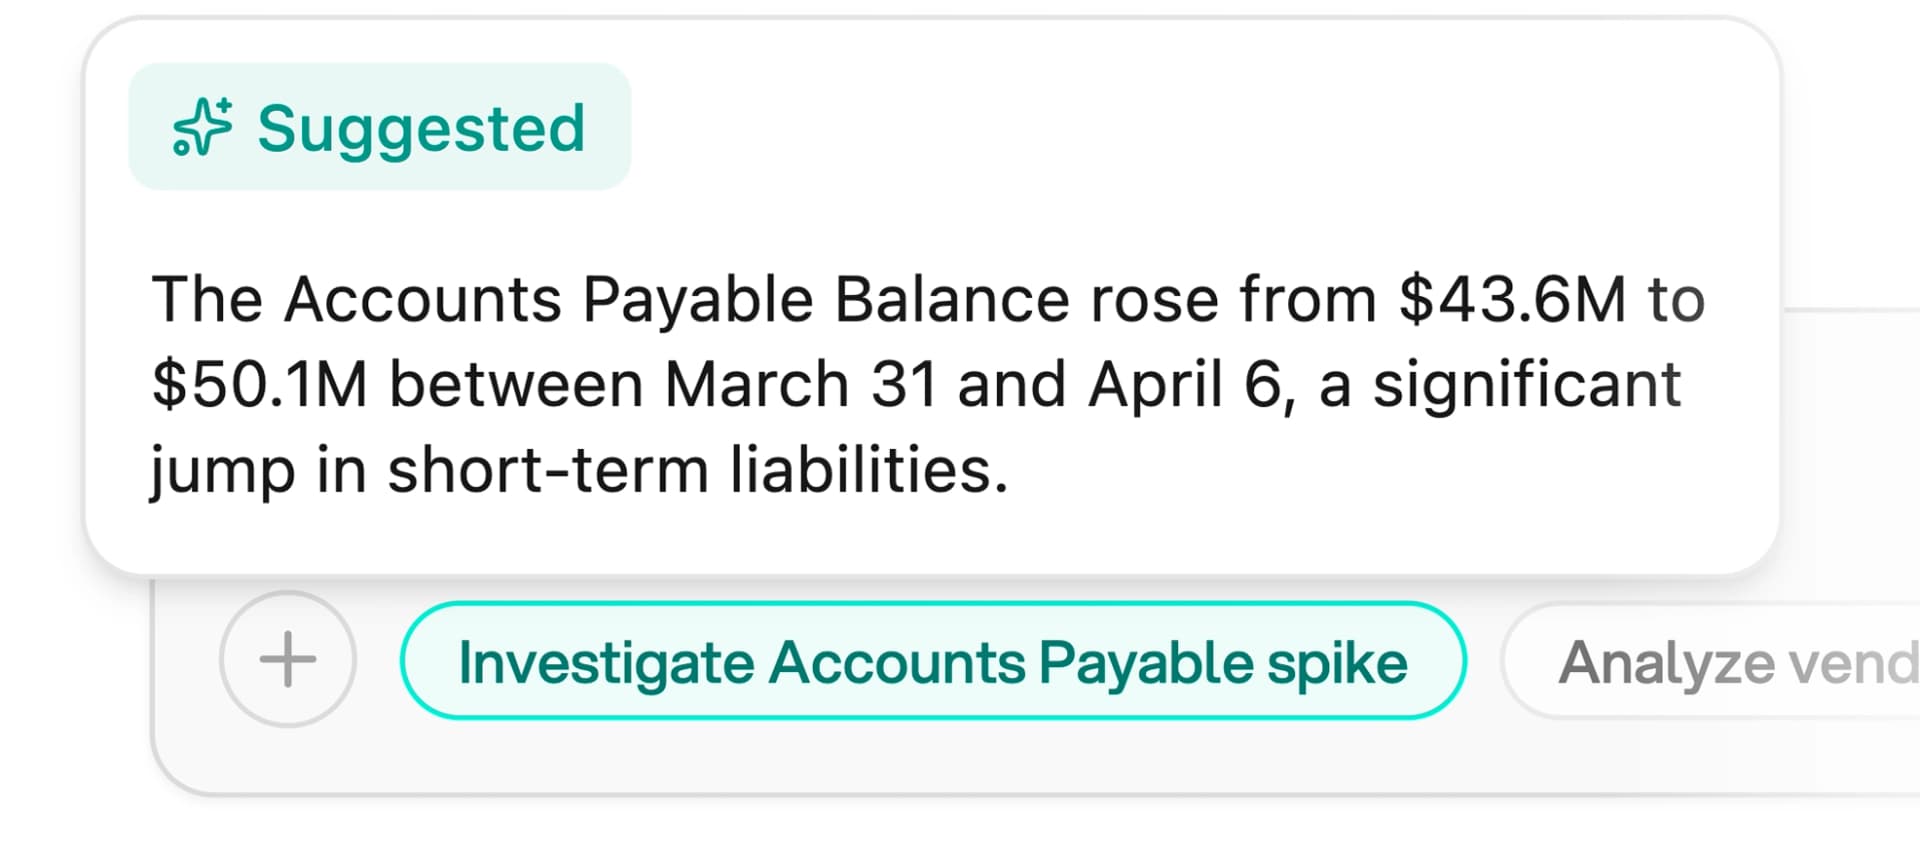Click the word The starting the description
The width and height of the screenshot is (1920, 857).
tap(207, 300)
